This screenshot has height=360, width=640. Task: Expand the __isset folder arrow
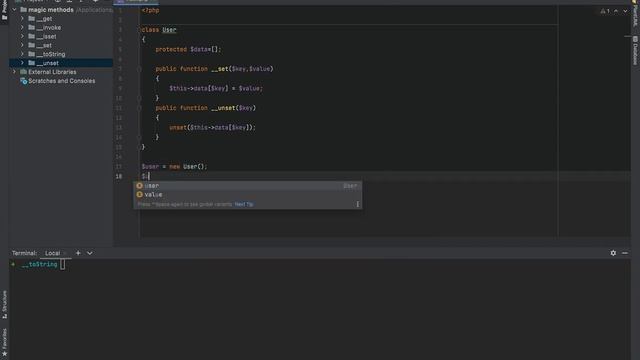coord(22,36)
